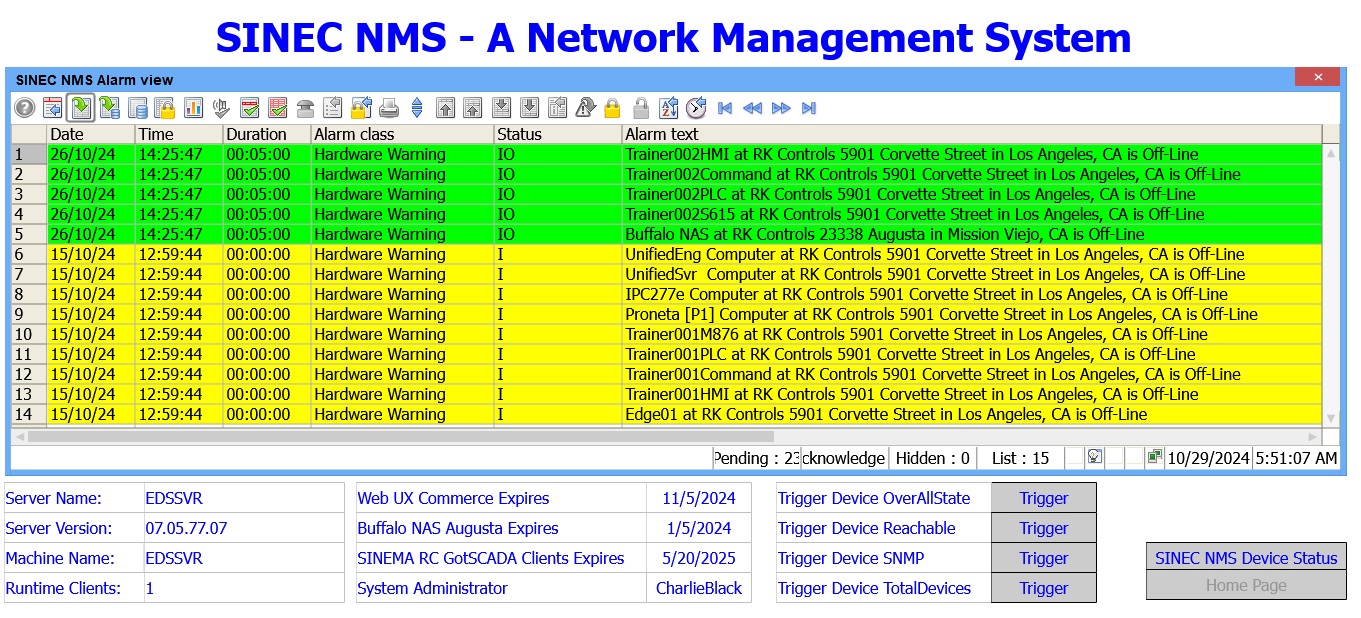The height and width of the screenshot is (618, 1361).
Task: Open the long-term archive list icon
Action: (x=110, y=108)
